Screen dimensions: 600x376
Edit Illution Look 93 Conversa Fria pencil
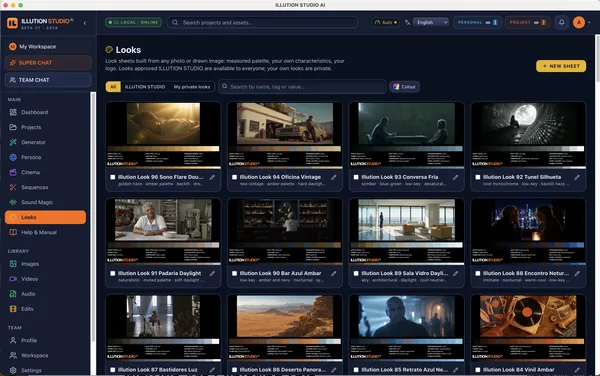455,177
